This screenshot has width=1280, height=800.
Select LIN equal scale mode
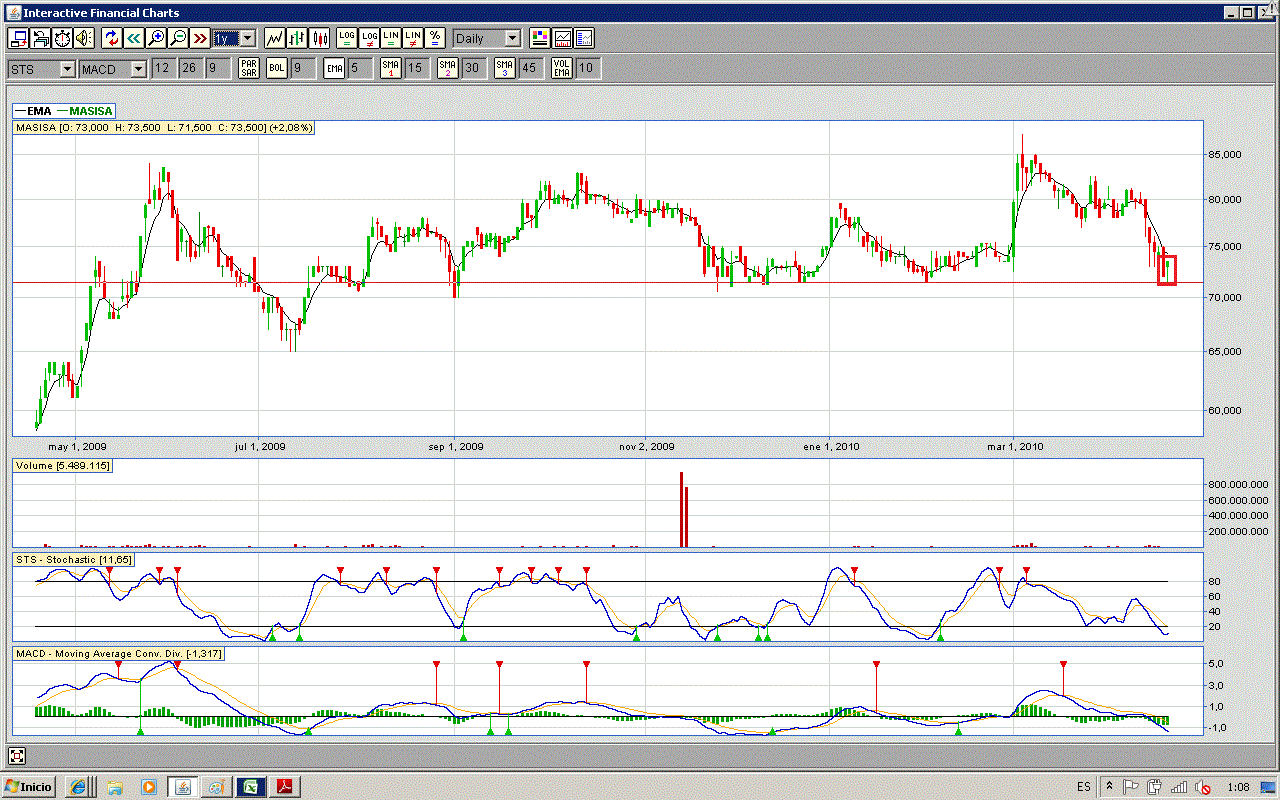[391, 38]
